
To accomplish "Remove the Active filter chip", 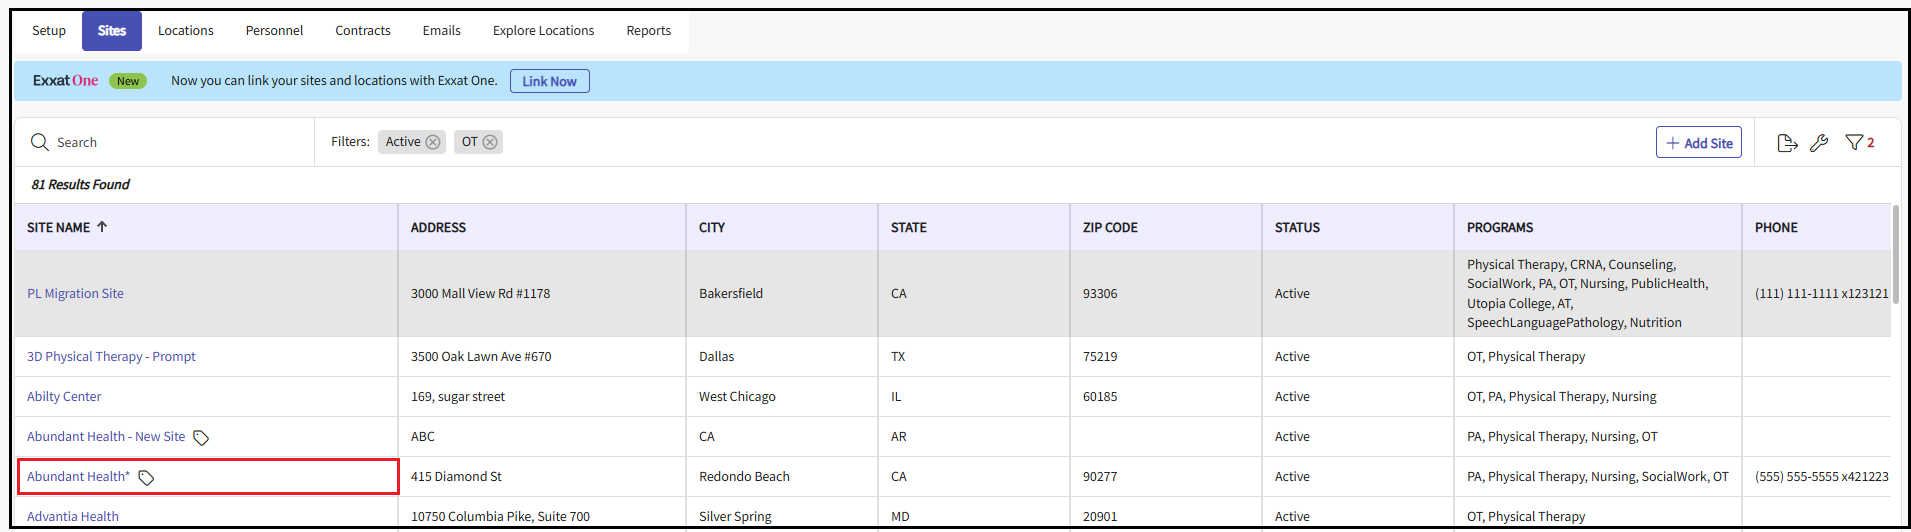I will click(433, 142).
